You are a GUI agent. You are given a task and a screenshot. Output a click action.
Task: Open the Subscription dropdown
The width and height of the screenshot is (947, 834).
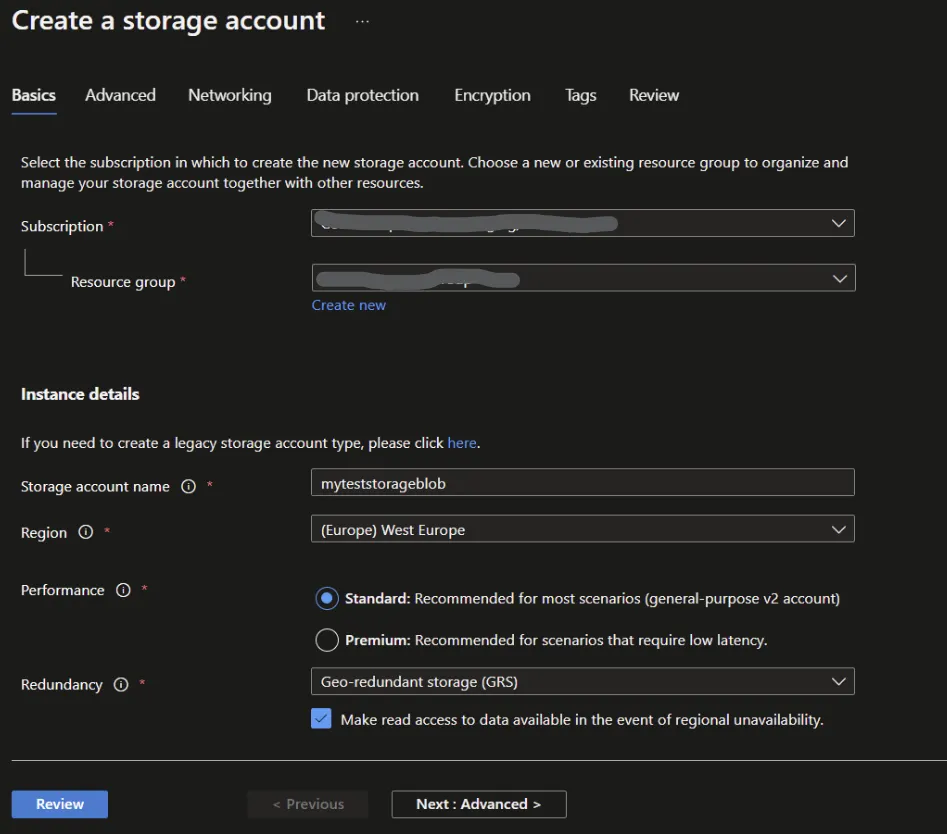point(838,223)
